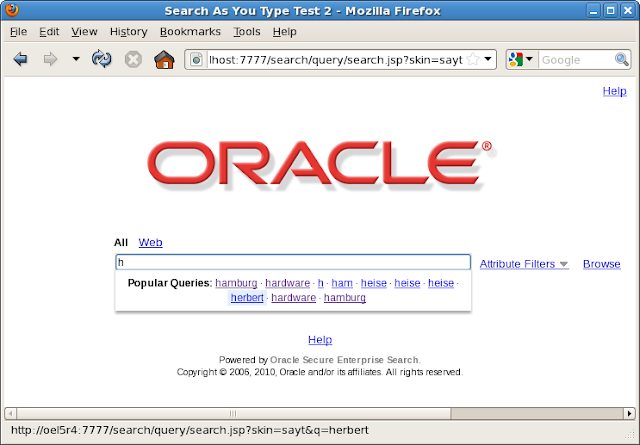Image resolution: width=640 pixels, height=445 pixels.
Task: Click the Browse link
Action: coord(602,264)
